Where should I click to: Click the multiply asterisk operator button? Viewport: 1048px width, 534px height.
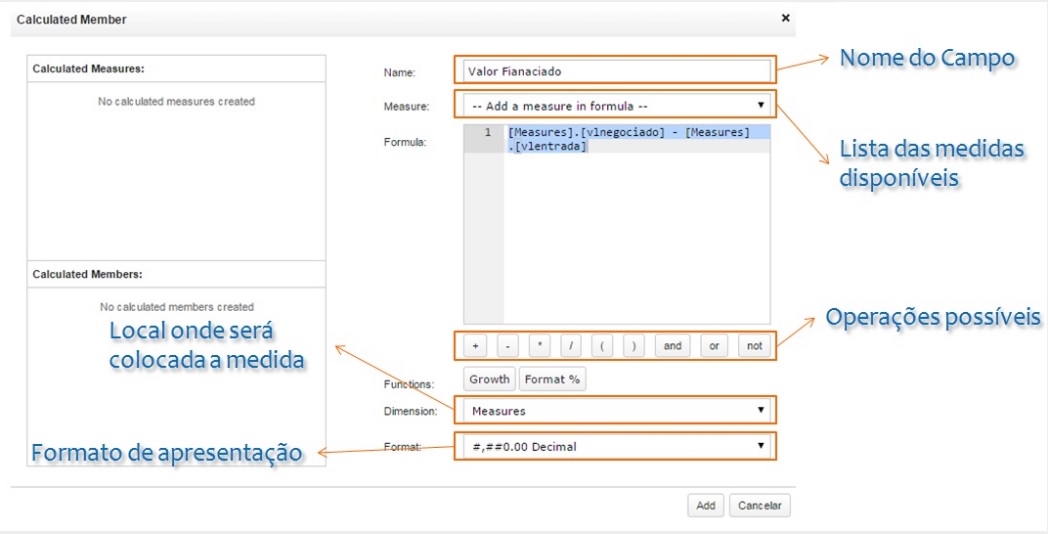tap(539, 346)
